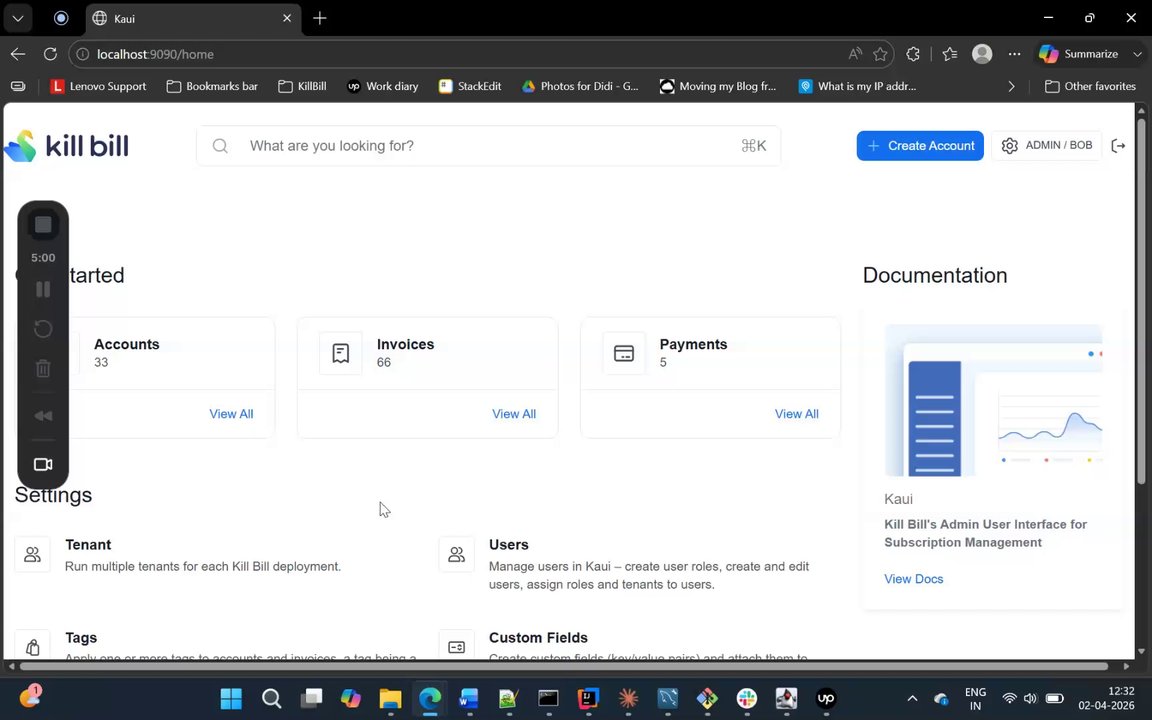Open the Windows Start menu
The width and height of the screenshot is (1152, 720).
click(231, 698)
